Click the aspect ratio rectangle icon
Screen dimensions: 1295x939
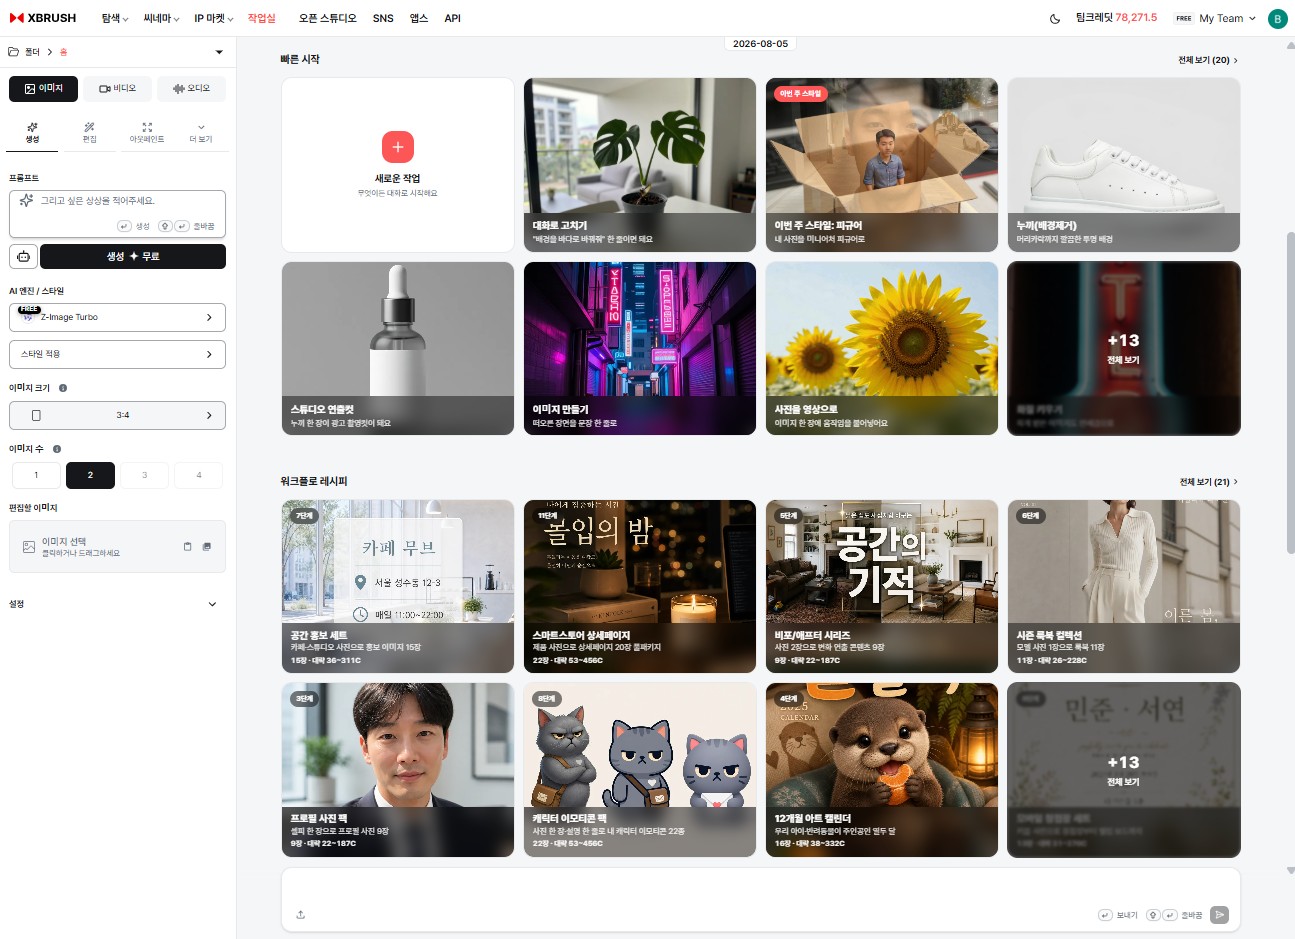36,415
